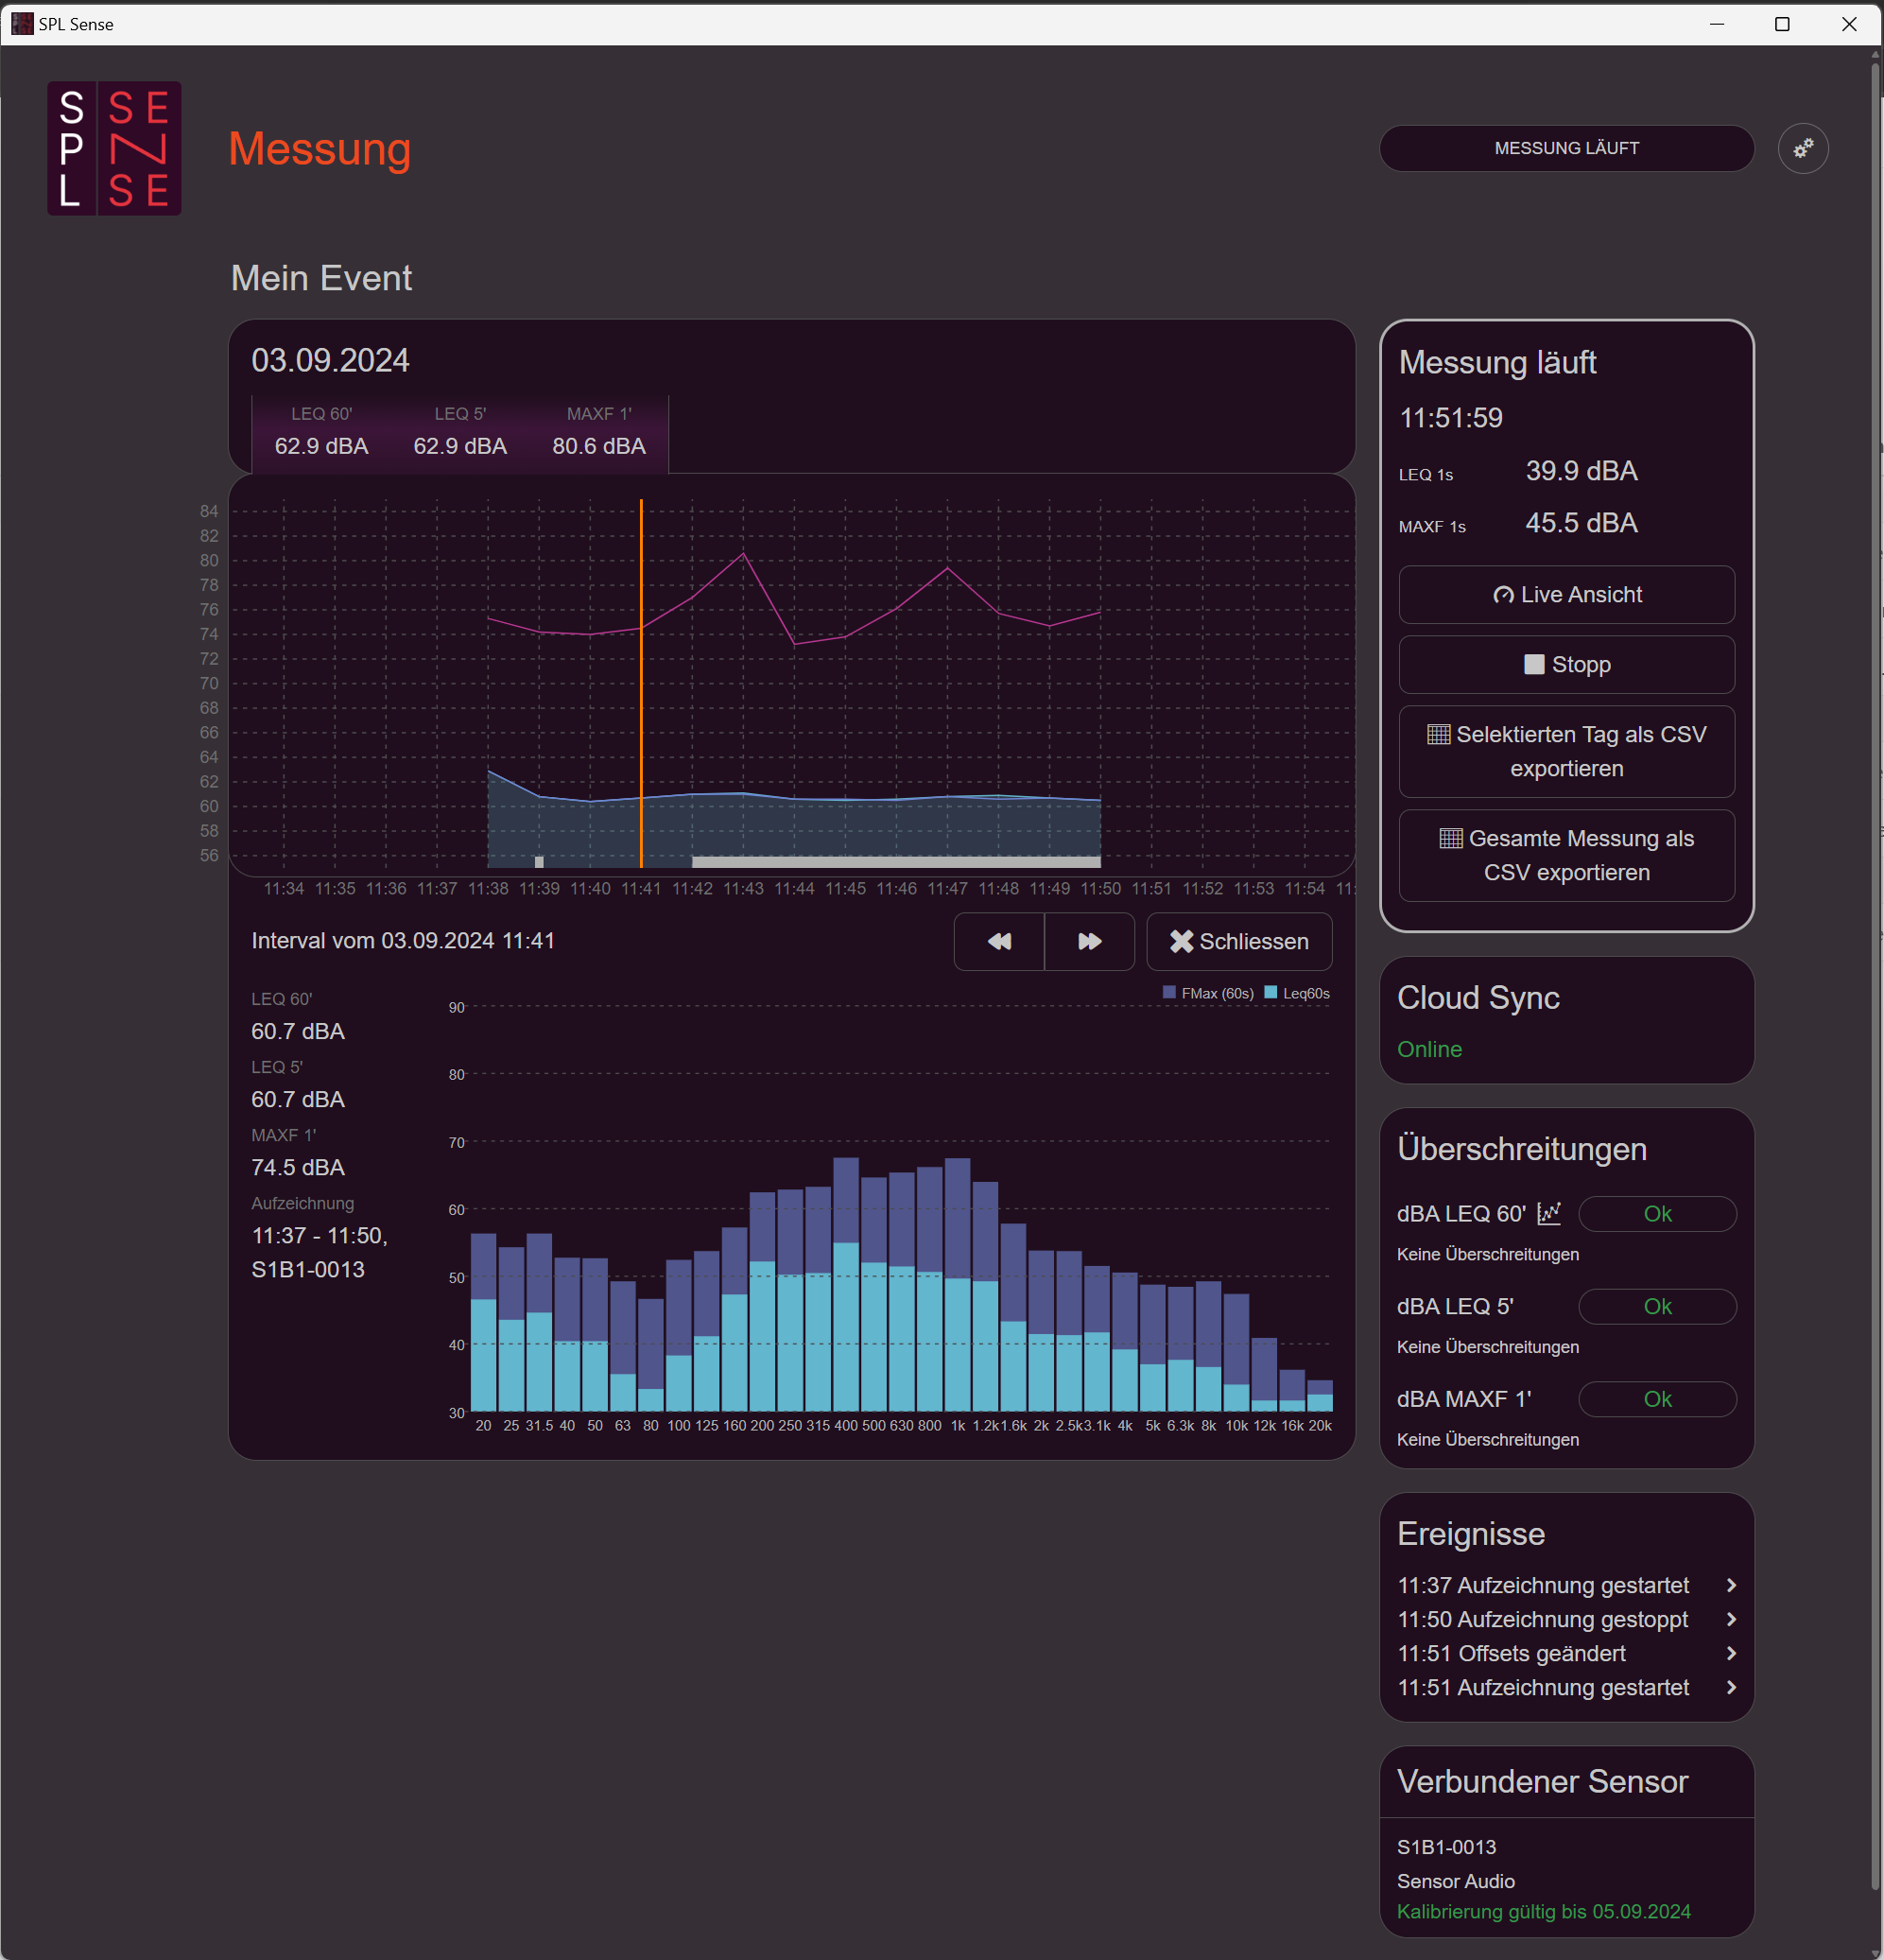Viewport: 1884px width, 1960px height.
Task: Open settings via the gears icon
Action: point(1802,149)
